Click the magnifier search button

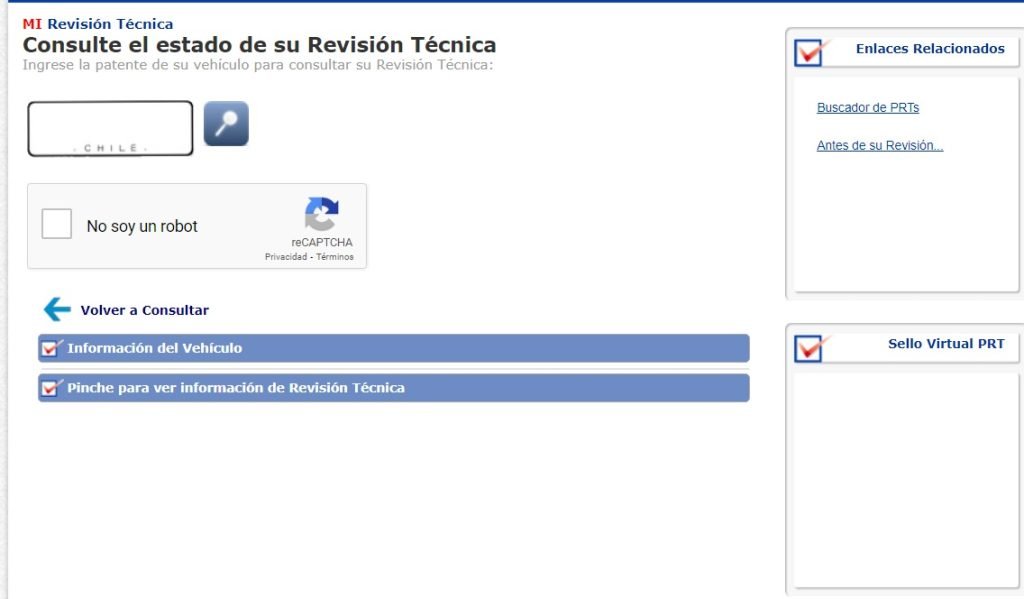tap(226, 123)
